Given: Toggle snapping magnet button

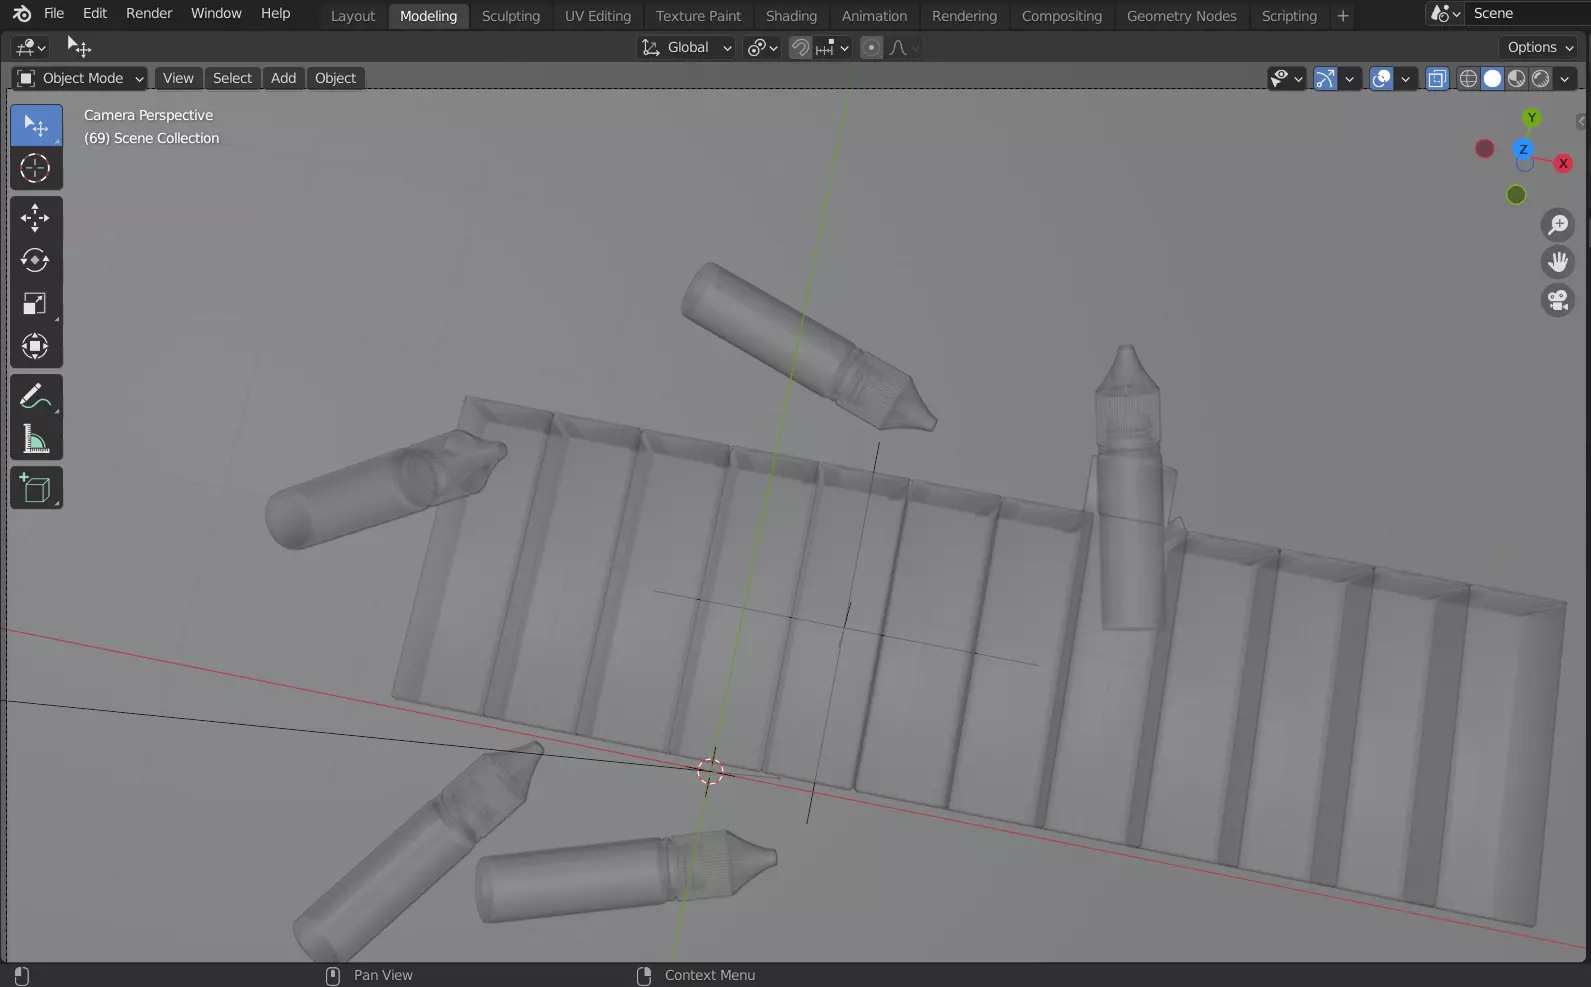Looking at the screenshot, I should 800,48.
